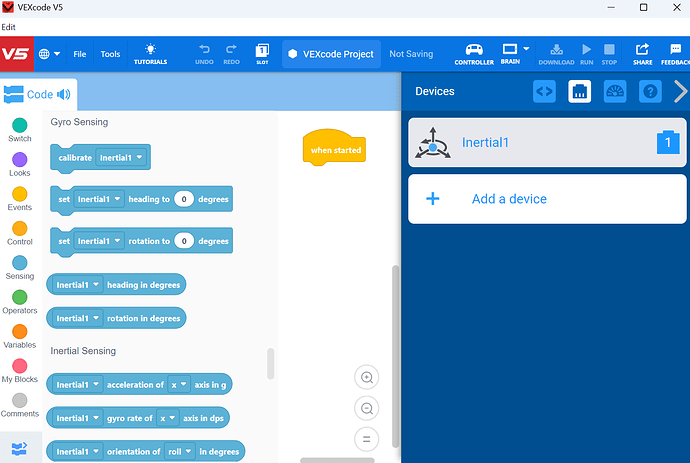Click the zoom out magnifier button
Image resolution: width=690 pixels, height=463 pixels.
pyautogui.click(x=367, y=408)
